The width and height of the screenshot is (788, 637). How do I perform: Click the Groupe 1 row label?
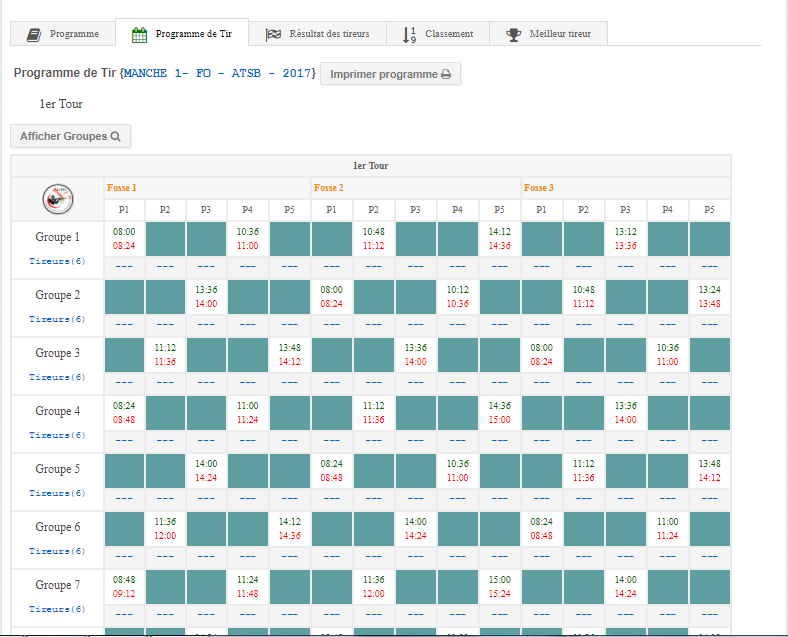(x=57, y=237)
